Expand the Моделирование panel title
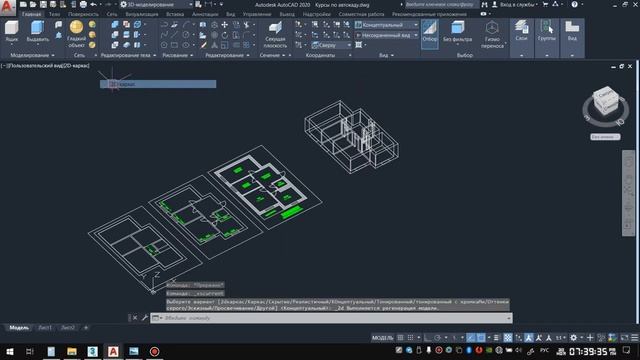Image resolution: width=640 pixels, height=360 pixels. (x=32, y=55)
